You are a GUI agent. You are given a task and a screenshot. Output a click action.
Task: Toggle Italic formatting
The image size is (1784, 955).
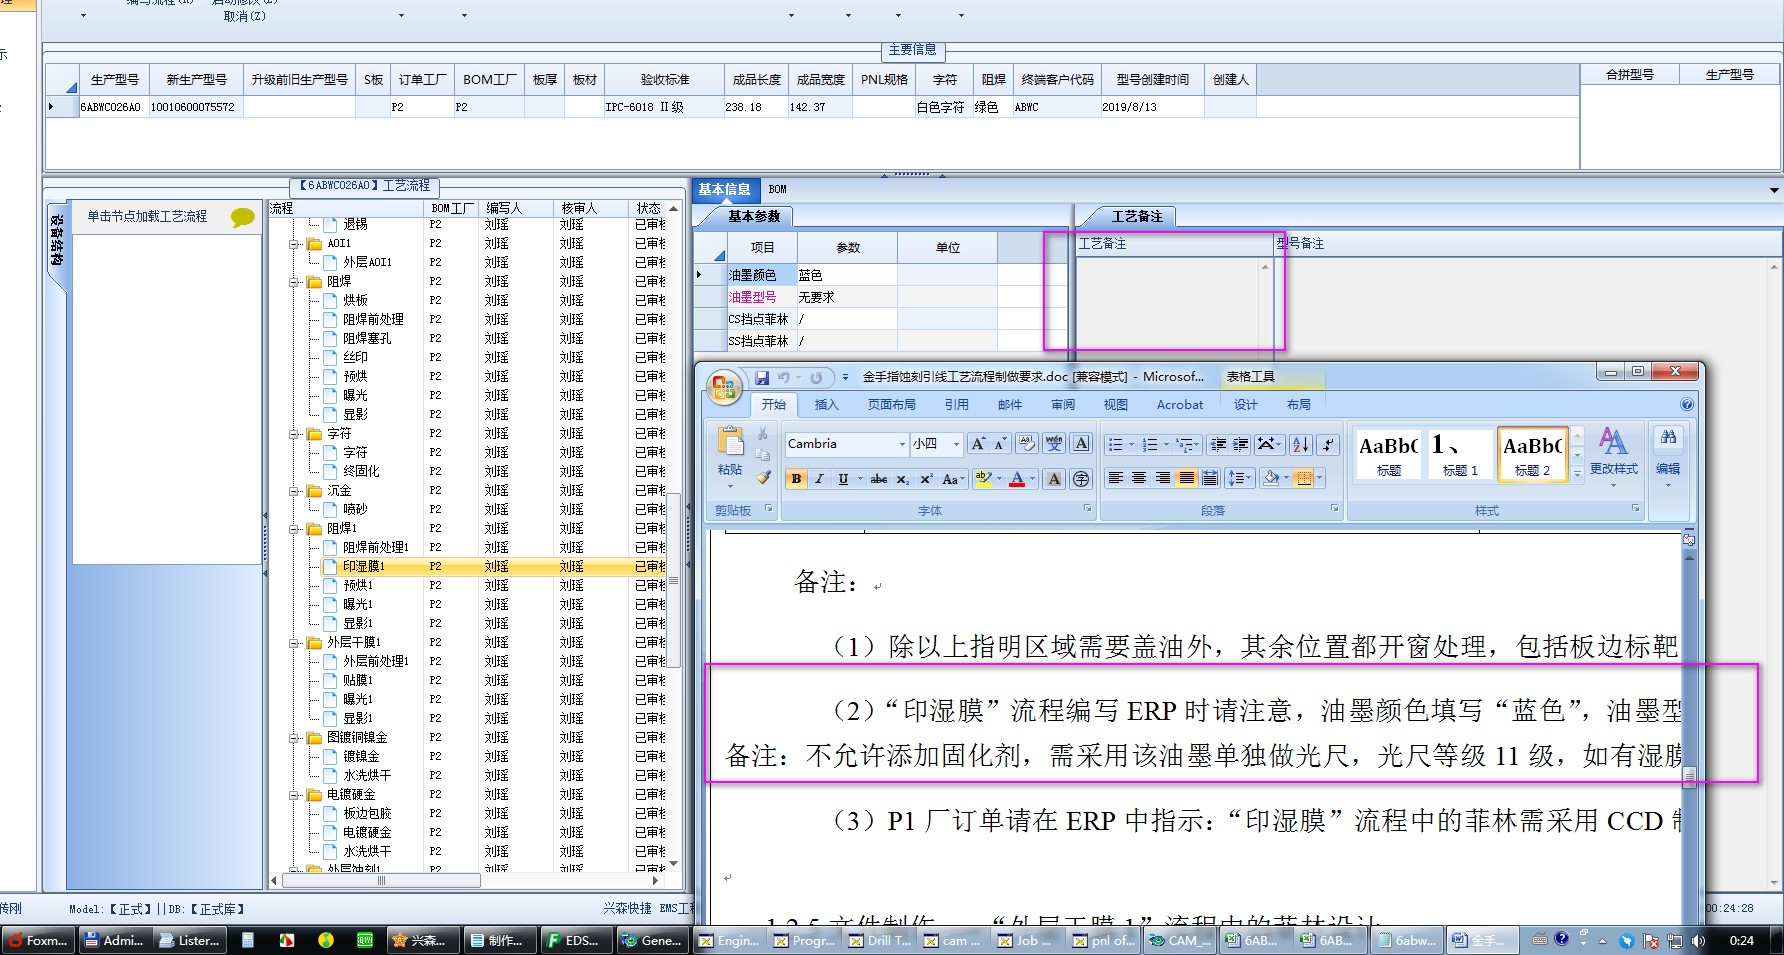coord(819,479)
